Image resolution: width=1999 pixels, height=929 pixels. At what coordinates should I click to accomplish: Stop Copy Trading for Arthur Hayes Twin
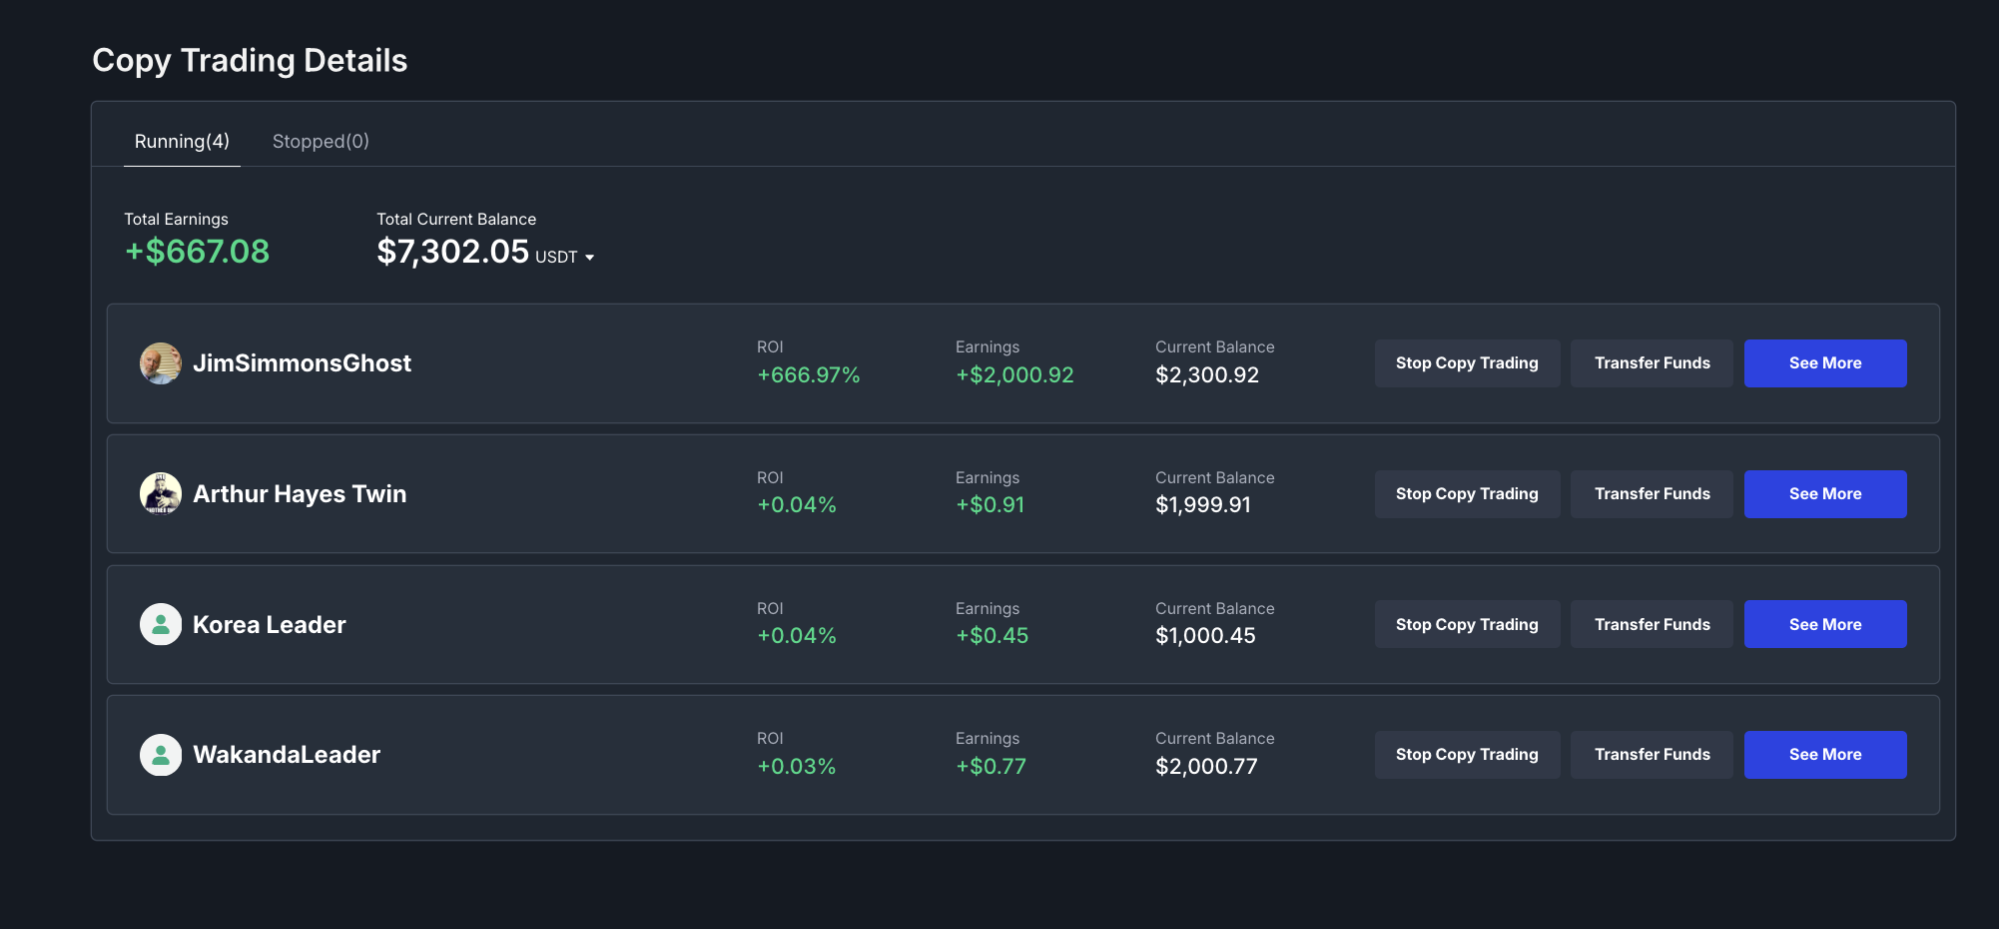pos(1466,494)
